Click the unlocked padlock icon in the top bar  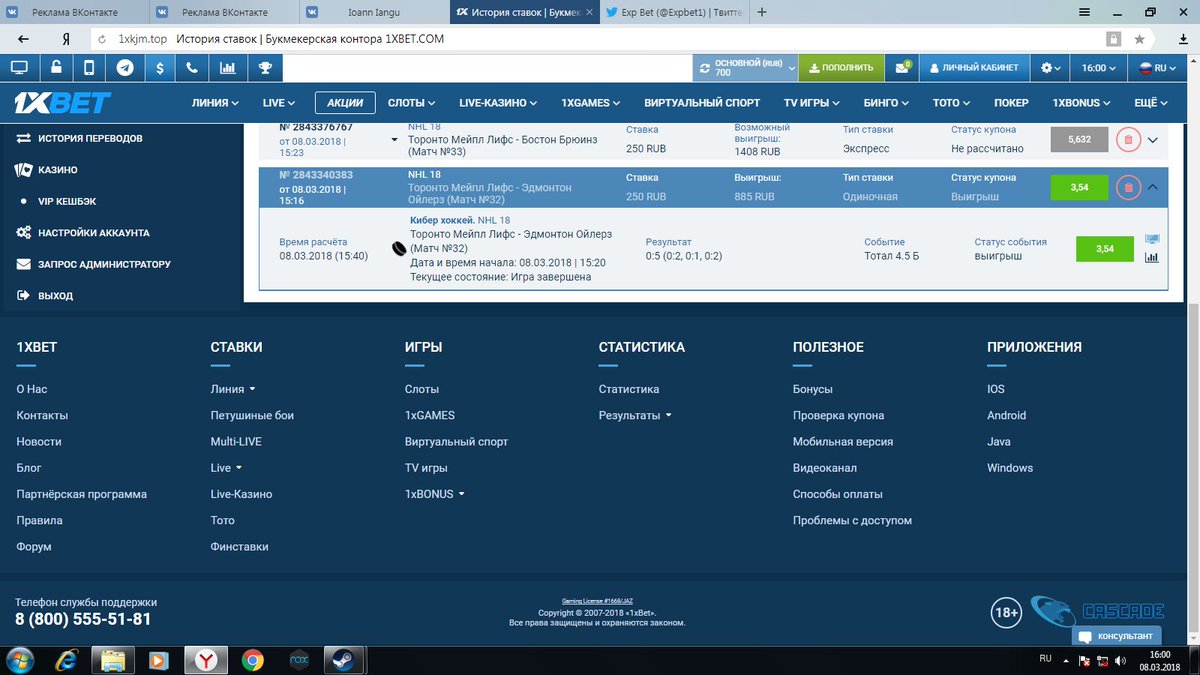[x=55, y=68]
